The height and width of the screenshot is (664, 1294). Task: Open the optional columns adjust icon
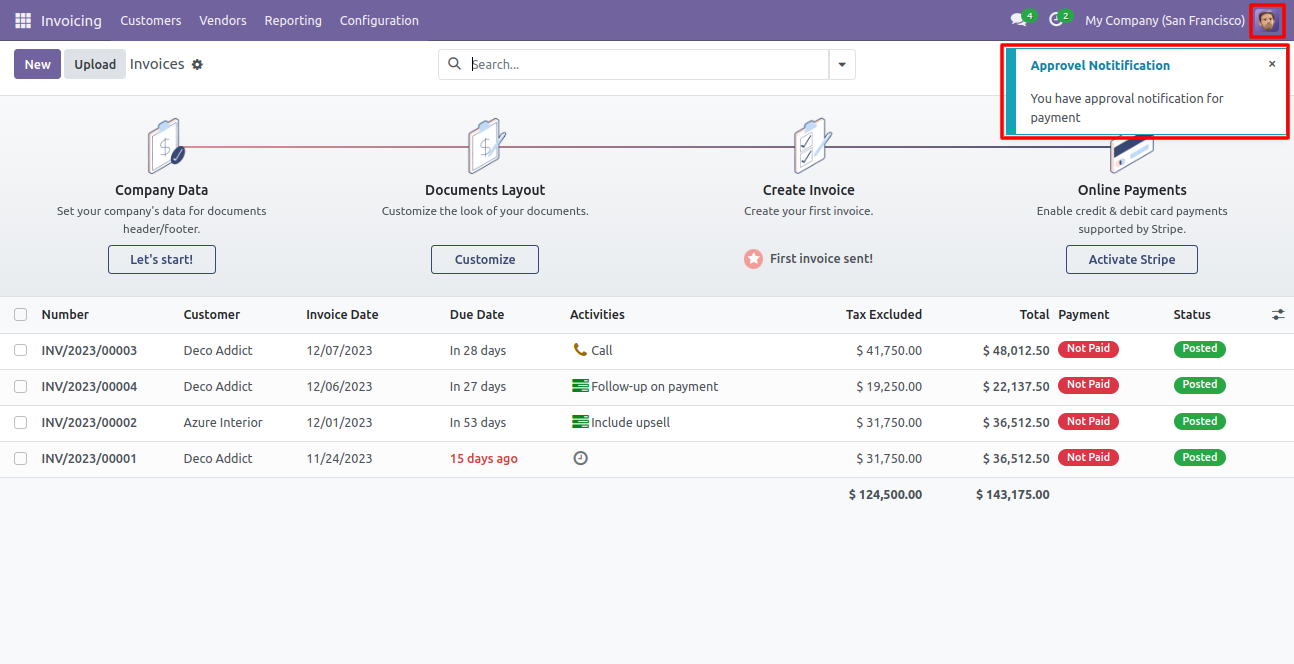1278,315
